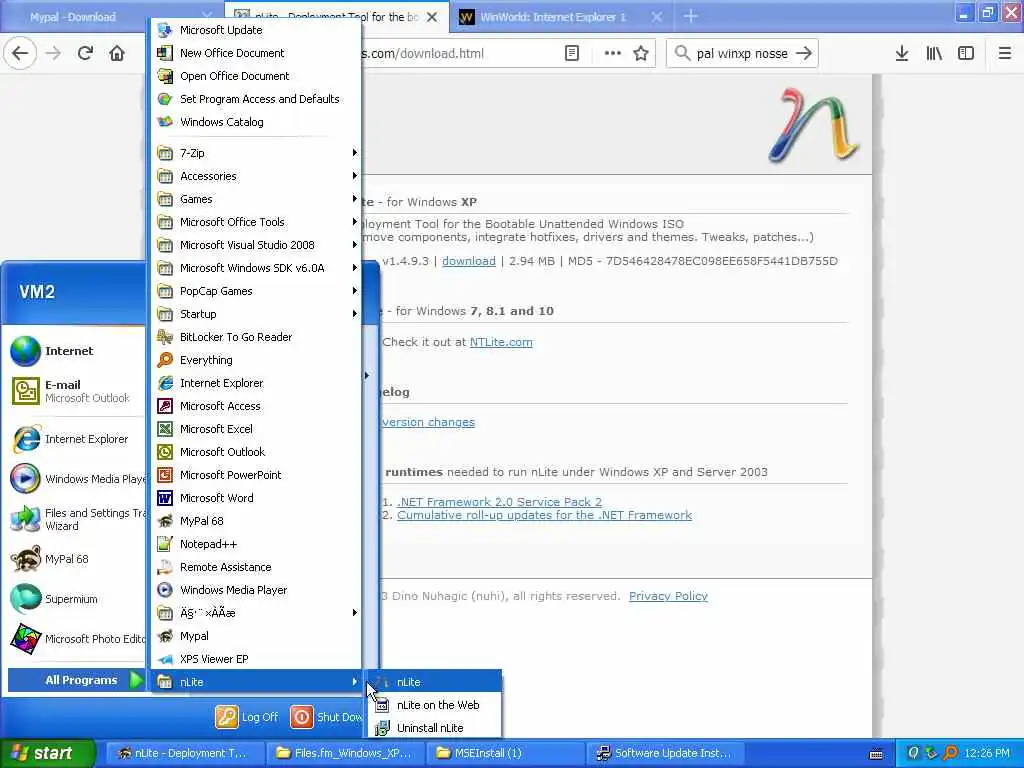The width and height of the screenshot is (1024, 768).
Task: Open the version changes link
Action: pyautogui.click(x=428, y=423)
